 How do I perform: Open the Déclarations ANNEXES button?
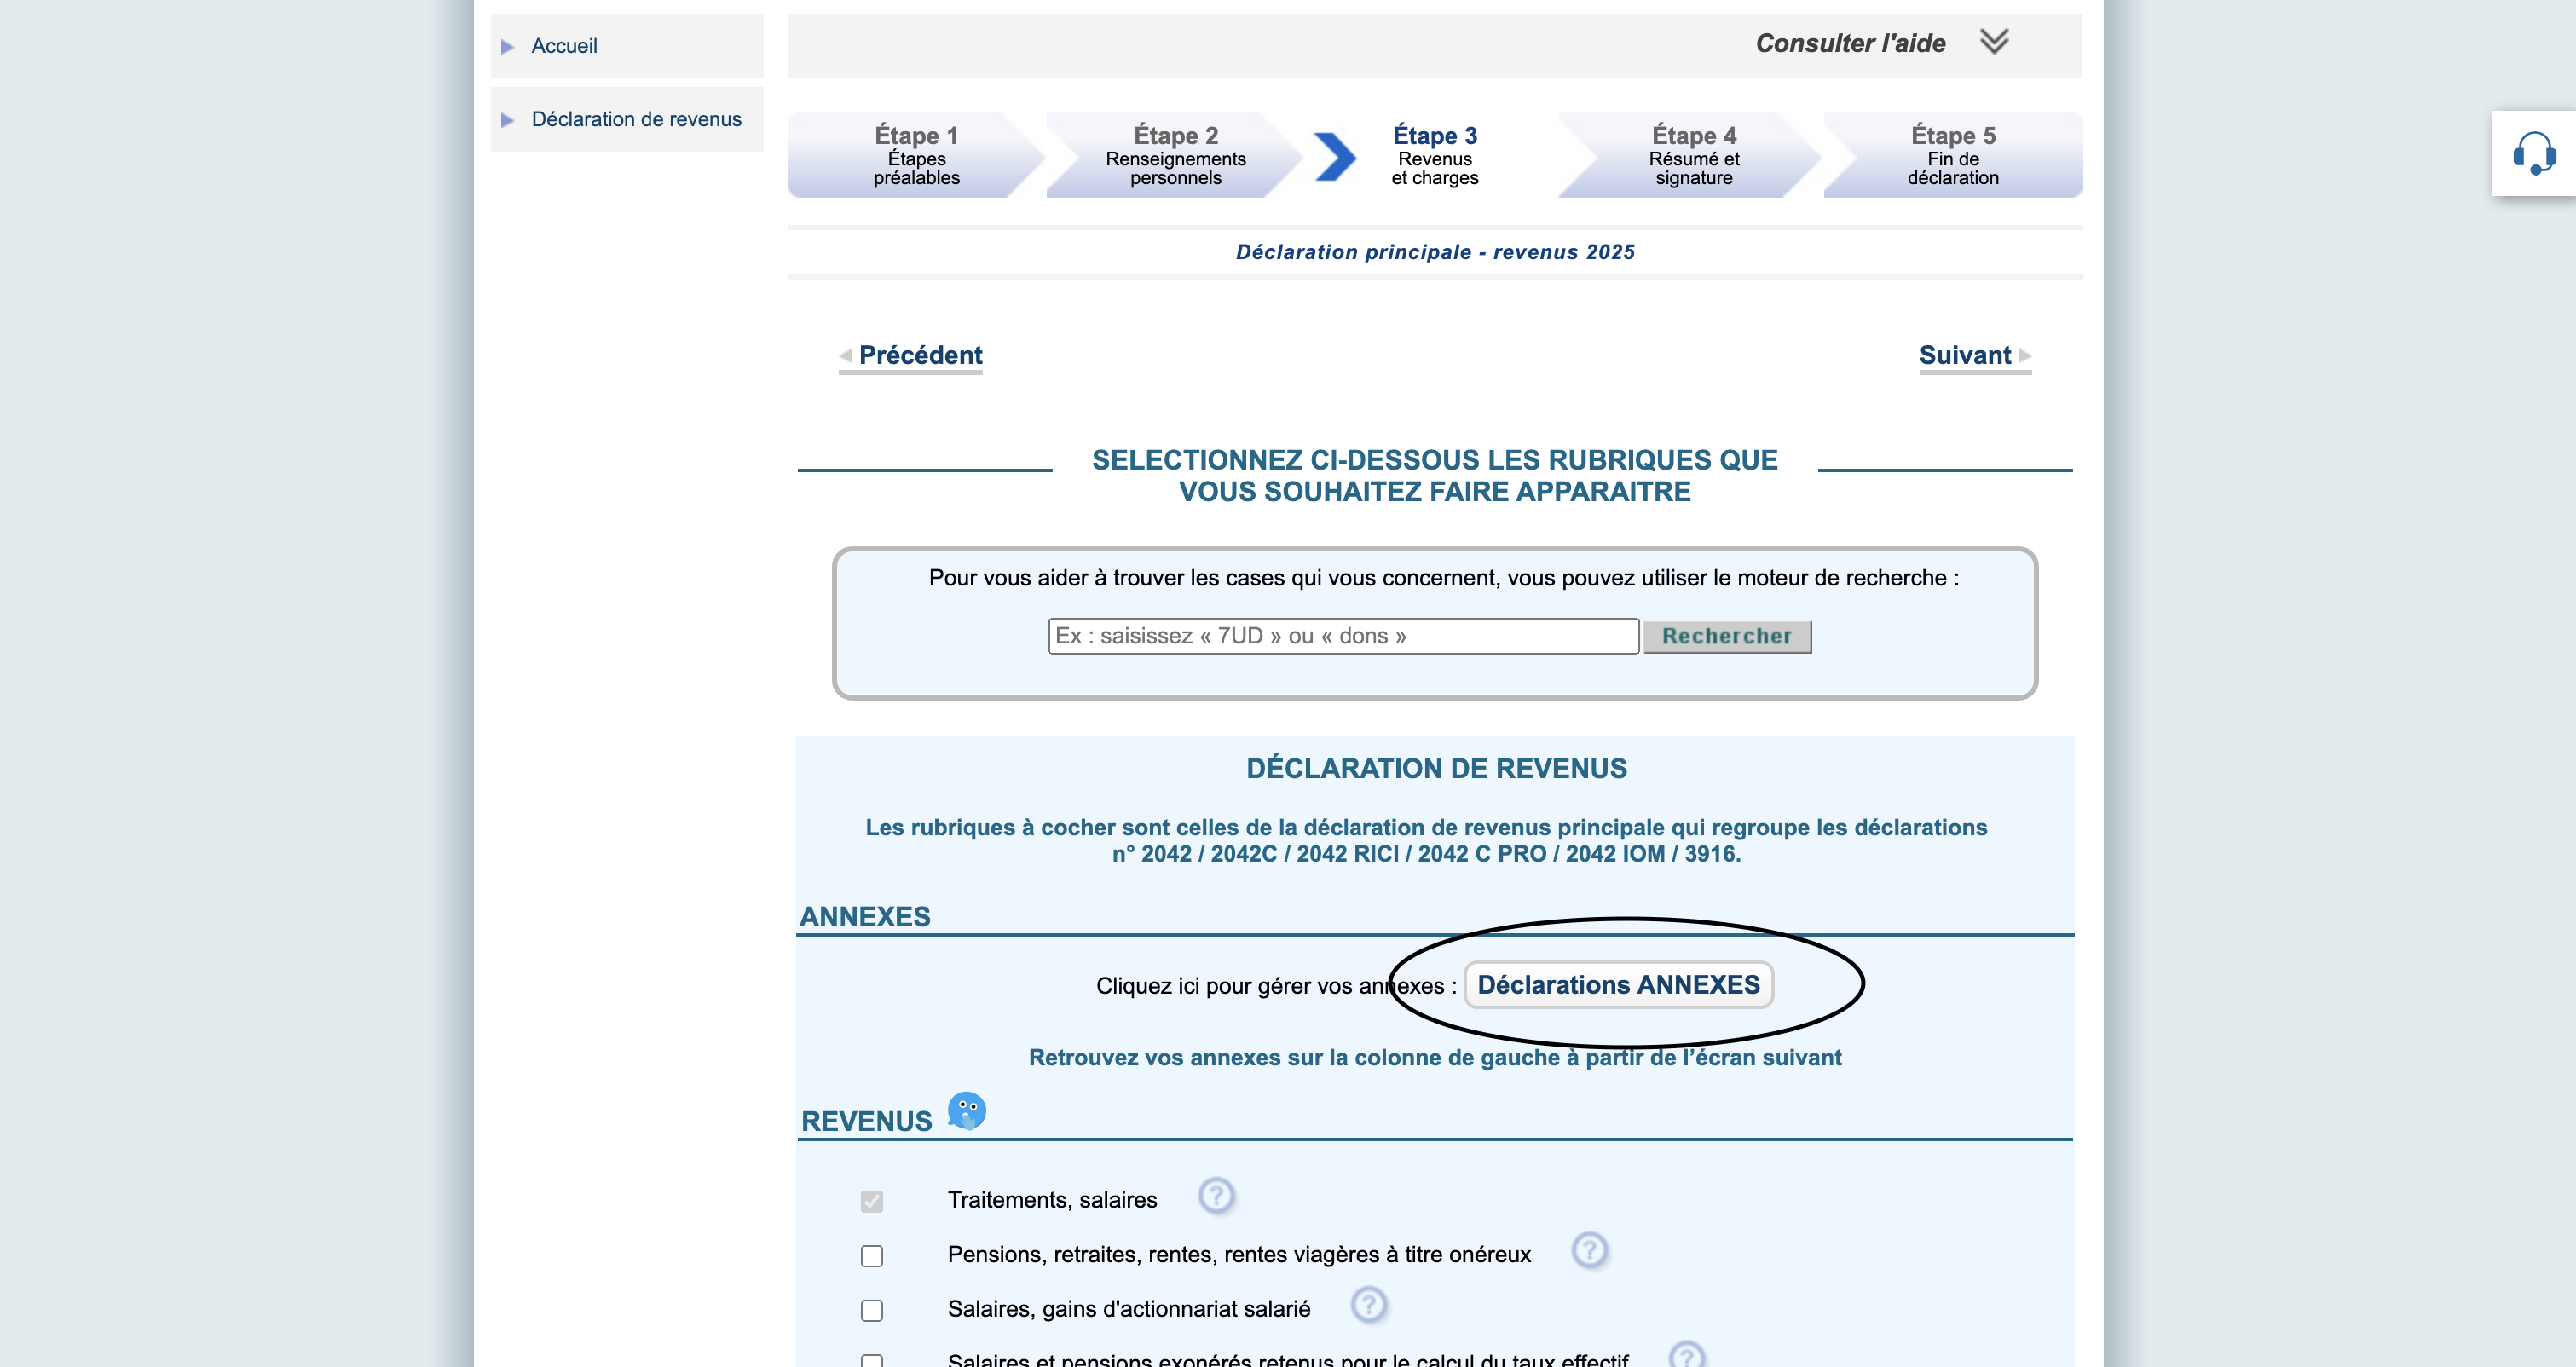pos(1618,984)
